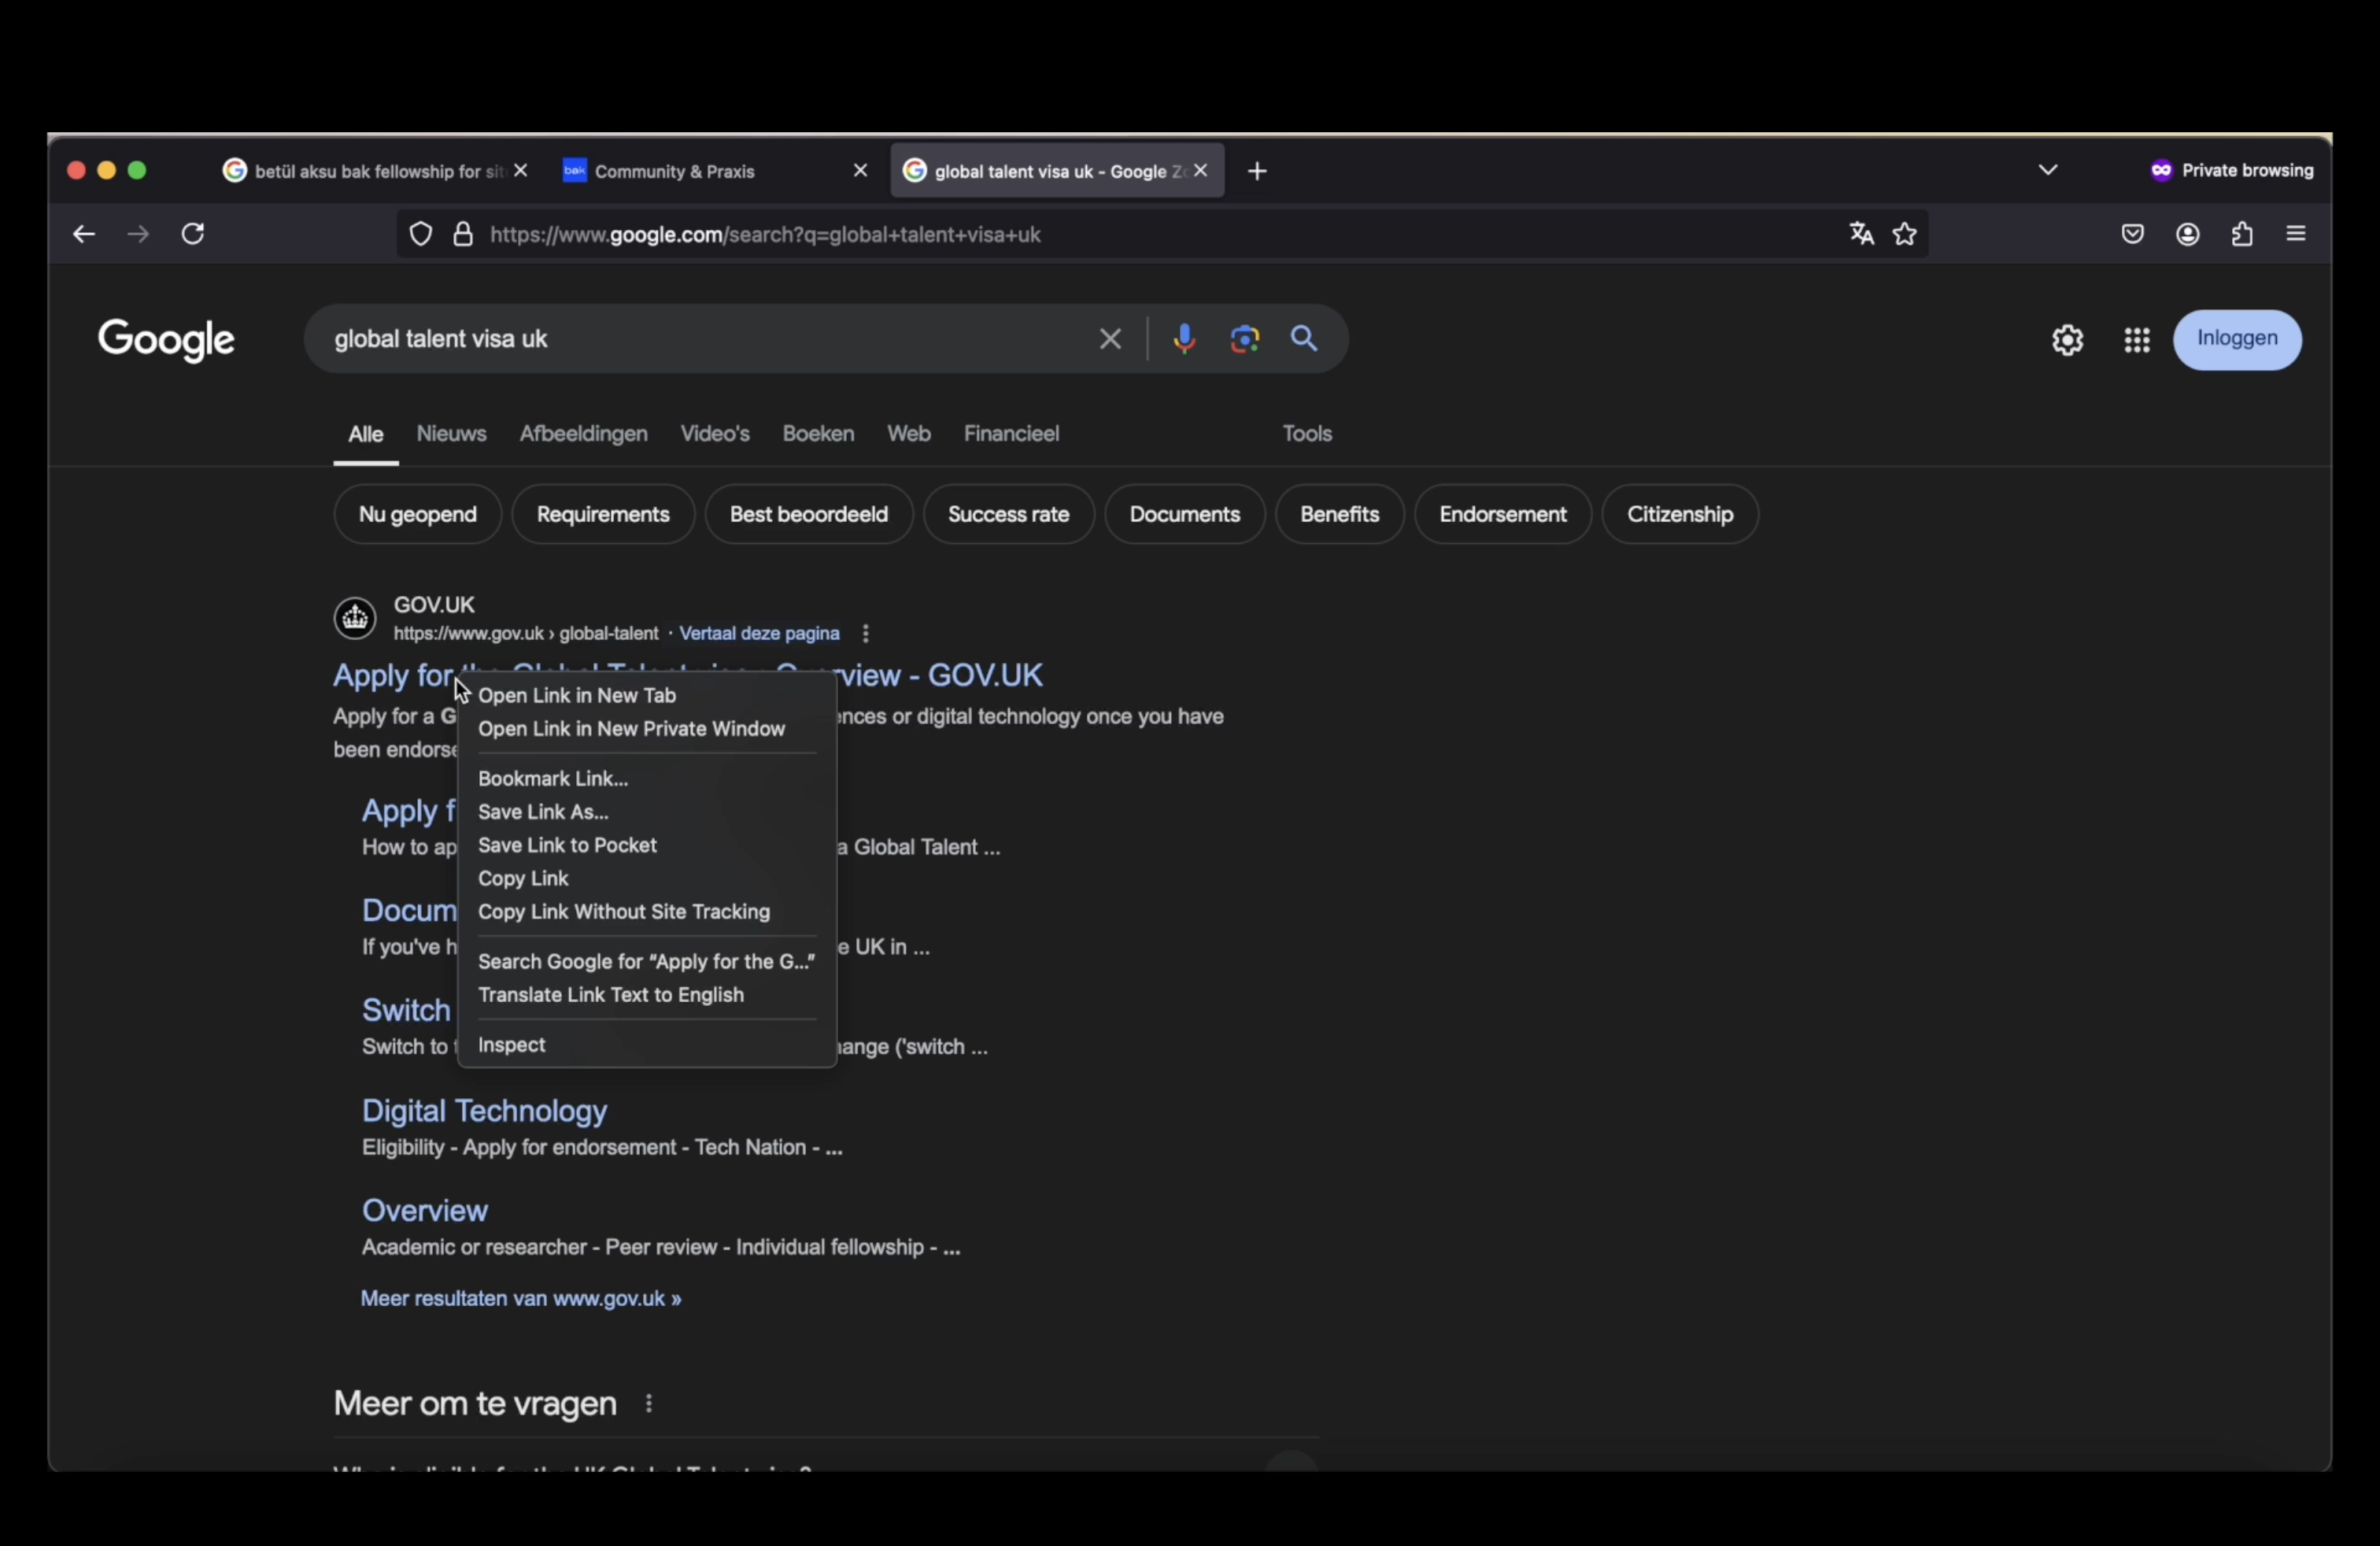The image size is (2380, 1546).
Task: Select the Nieuws search tab
Action: 451,433
